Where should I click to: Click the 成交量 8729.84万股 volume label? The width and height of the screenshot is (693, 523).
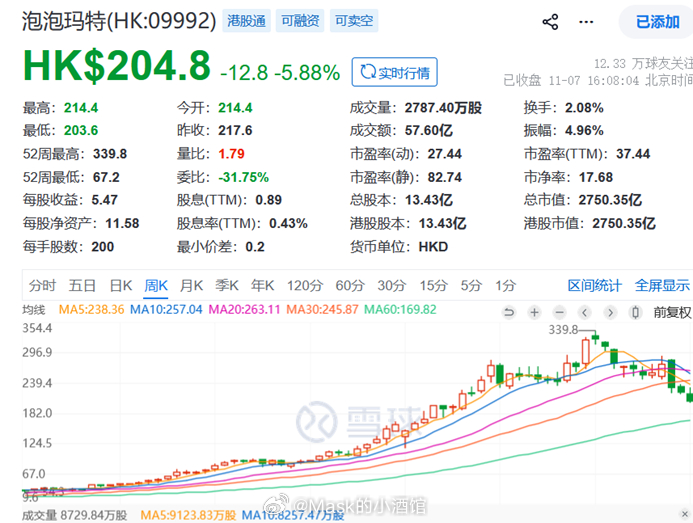point(74,515)
